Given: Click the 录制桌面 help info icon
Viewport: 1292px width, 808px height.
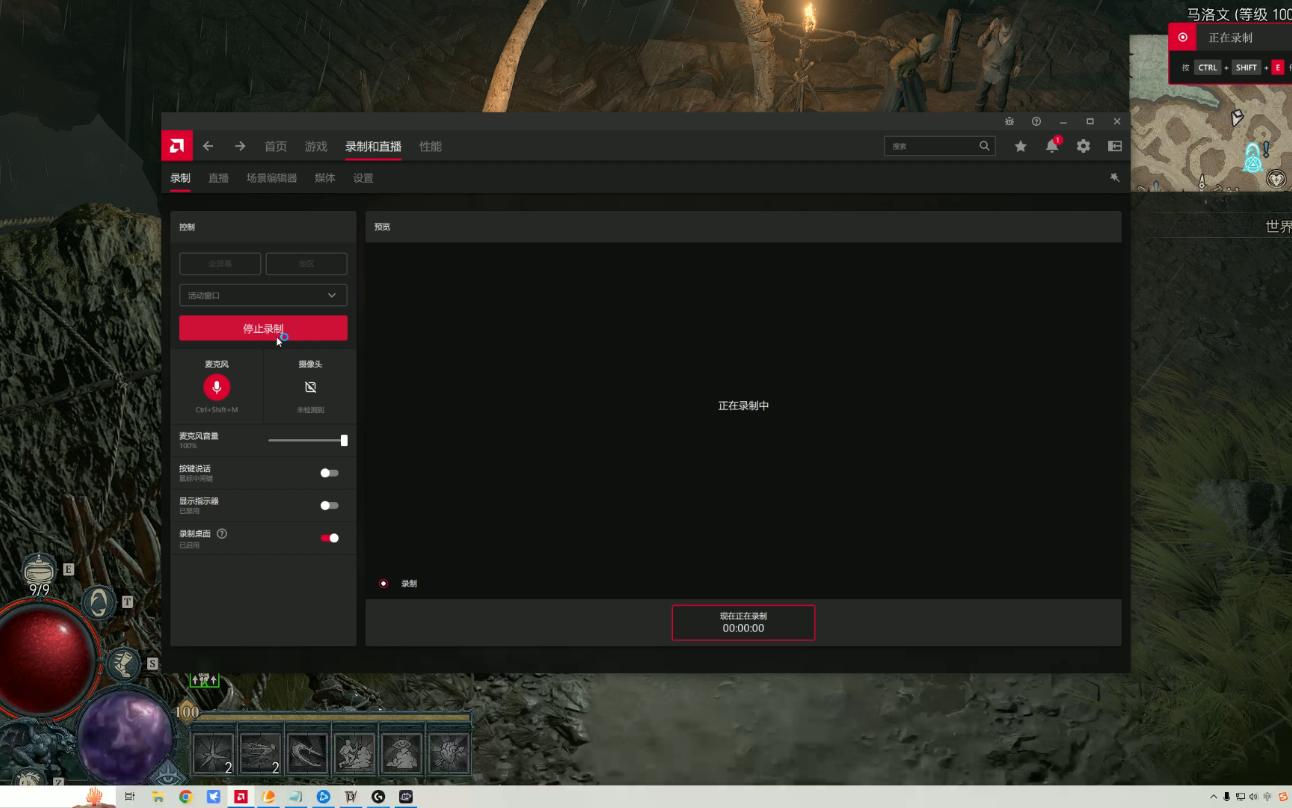Looking at the screenshot, I should pyautogui.click(x=222, y=534).
